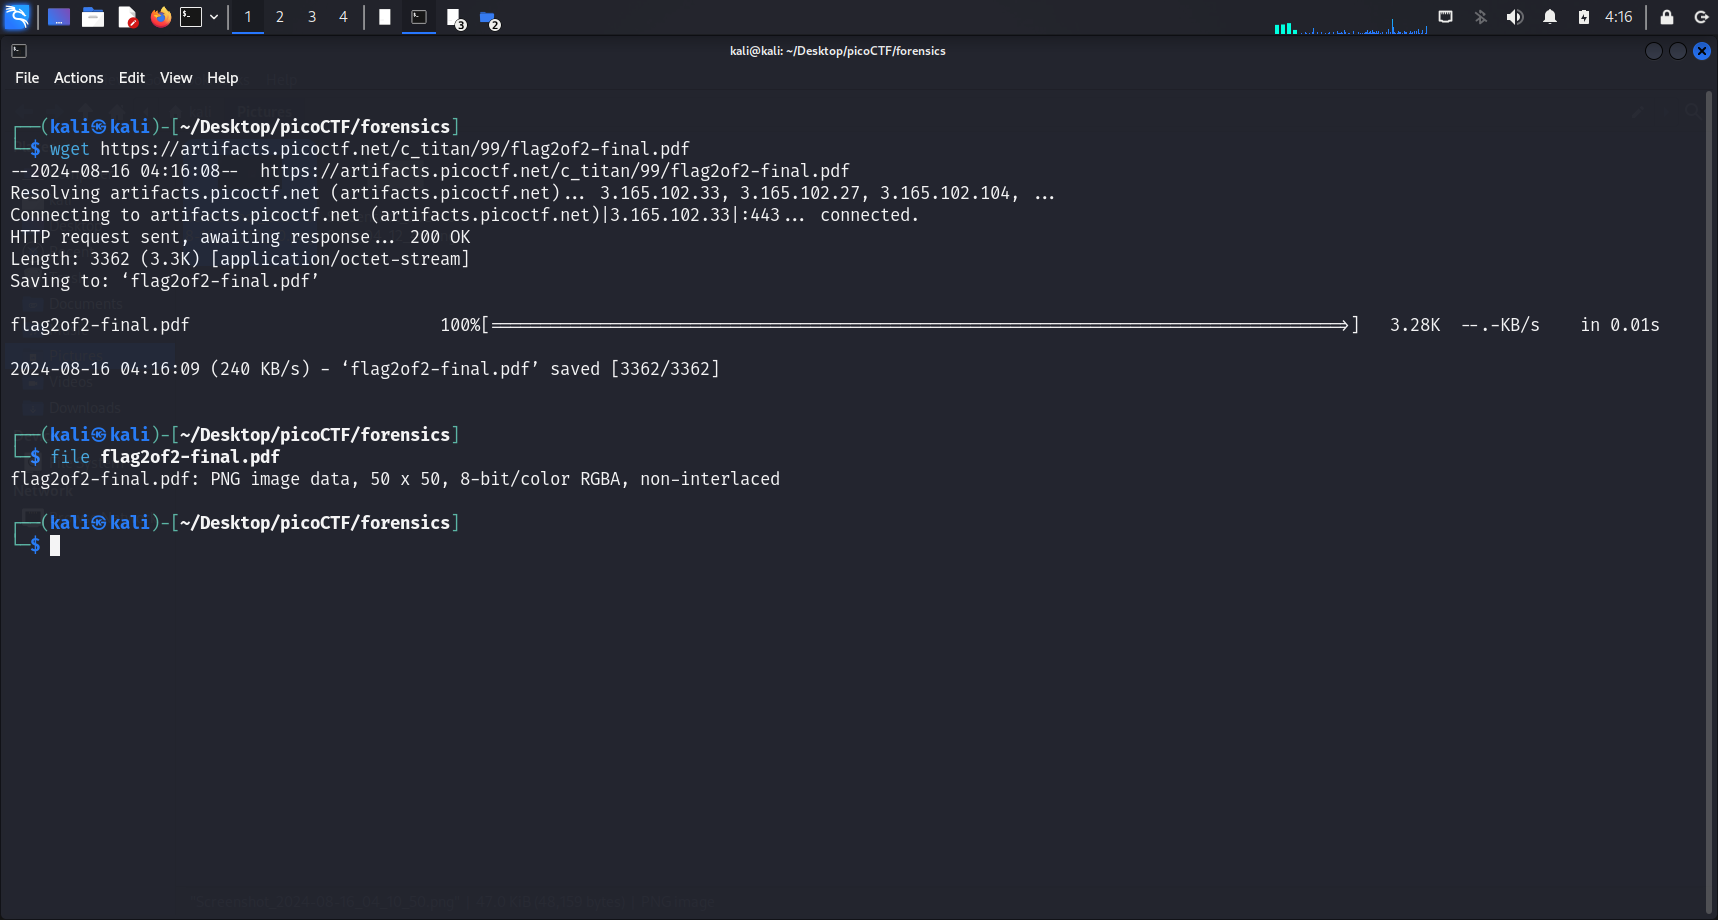This screenshot has height=920, width=1718.
Task: Show notifications via the bell icon
Action: (x=1550, y=17)
